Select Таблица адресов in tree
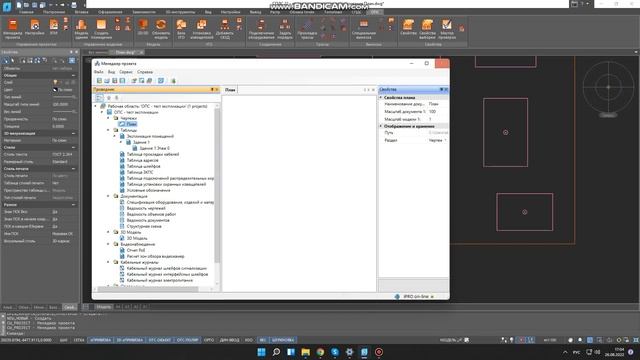This screenshot has width=640, height=360. pyautogui.click(x=142, y=160)
